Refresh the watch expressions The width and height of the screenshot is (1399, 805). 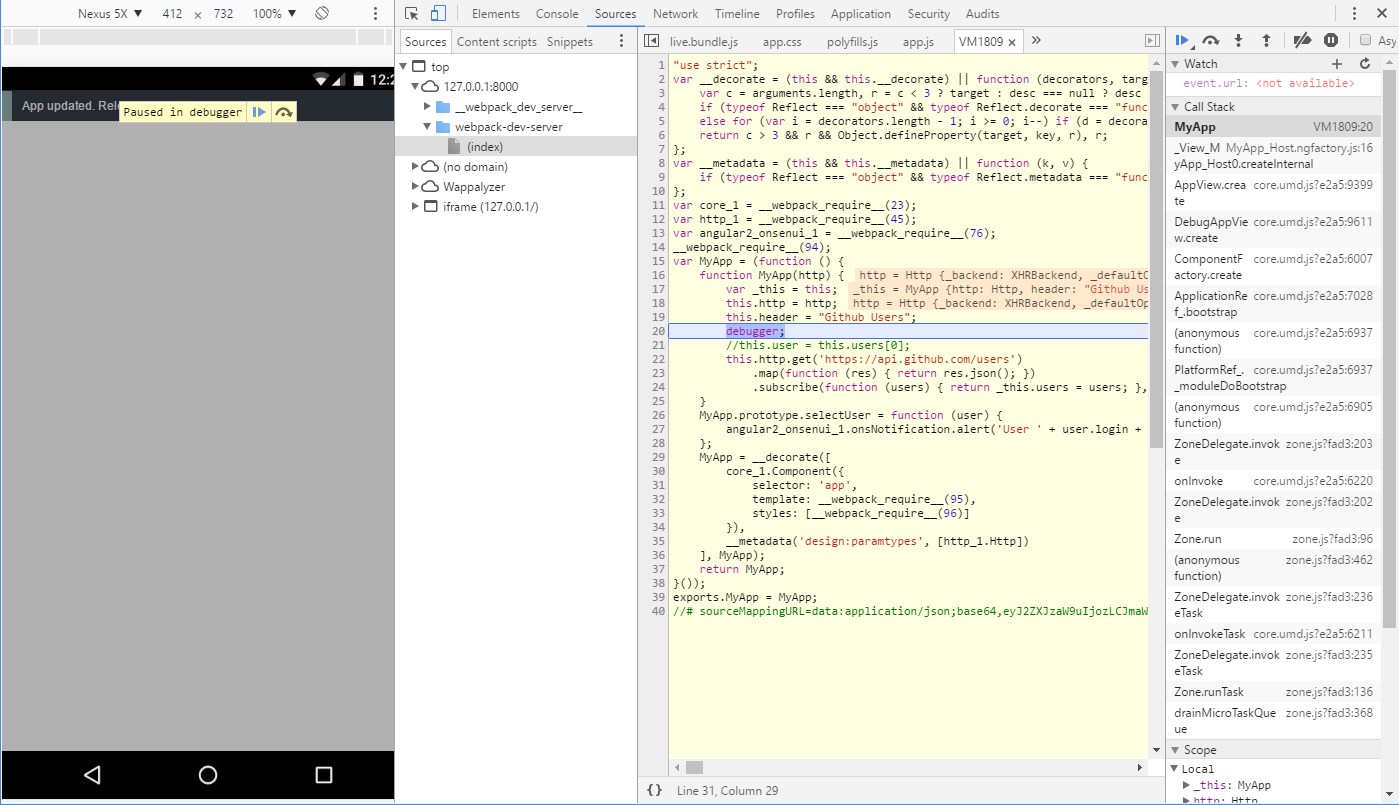pos(1365,64)
